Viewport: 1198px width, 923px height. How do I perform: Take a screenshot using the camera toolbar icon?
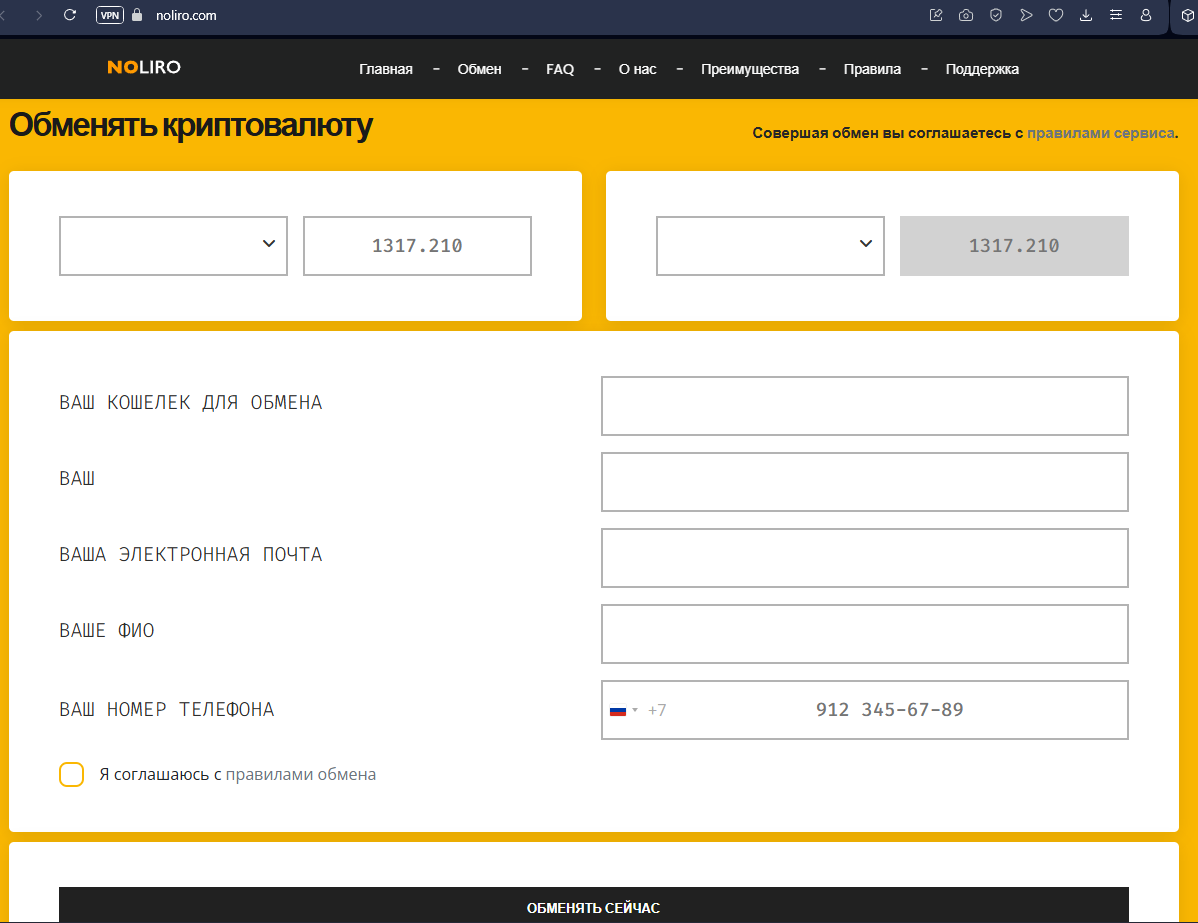(966, 15)
